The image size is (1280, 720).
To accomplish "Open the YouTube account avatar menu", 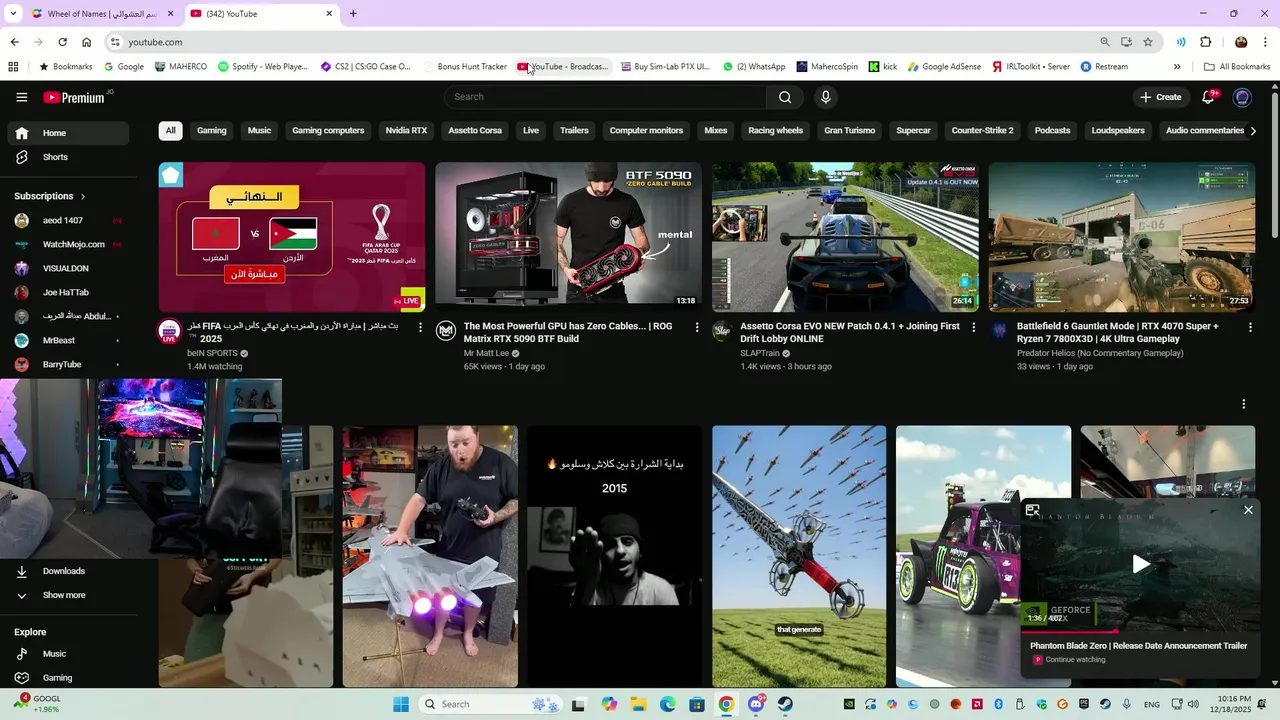I will click(1242, 97).
